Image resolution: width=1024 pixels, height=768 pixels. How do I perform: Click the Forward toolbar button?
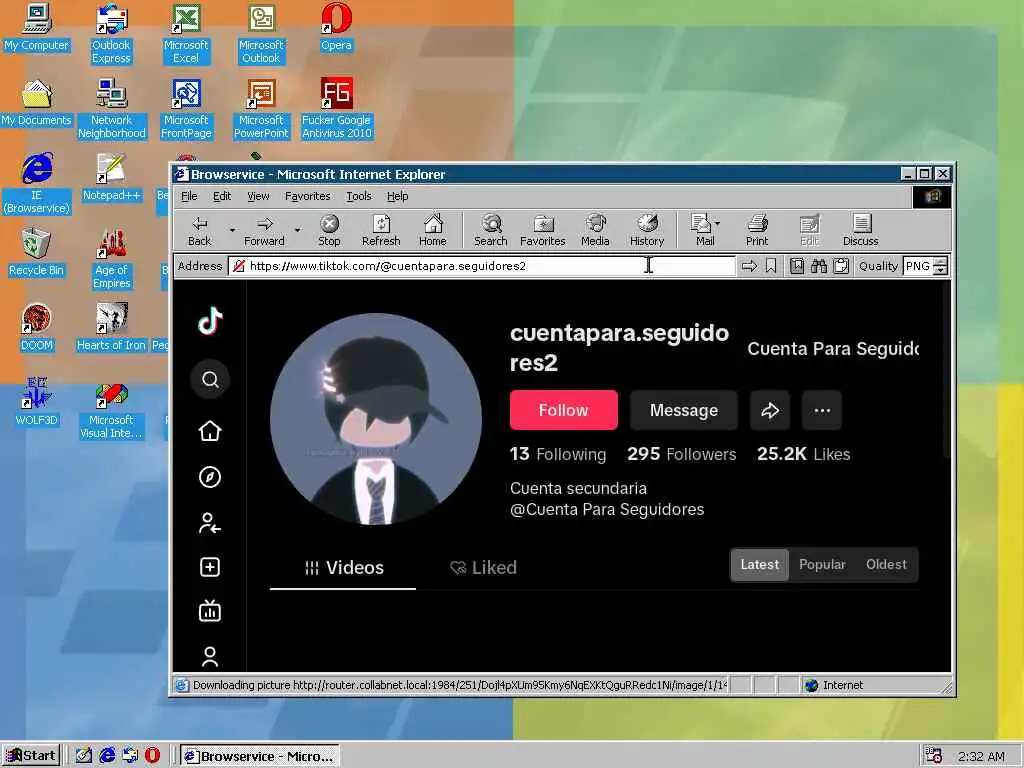tap(264, 231)
